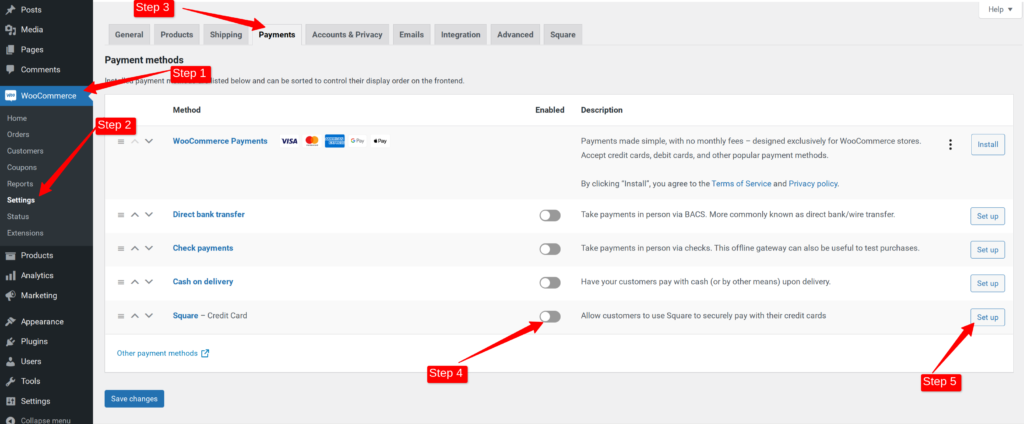1024x424 pixels.
Task: Open the Terms of Service link
Action: click(x=741, y=184)
